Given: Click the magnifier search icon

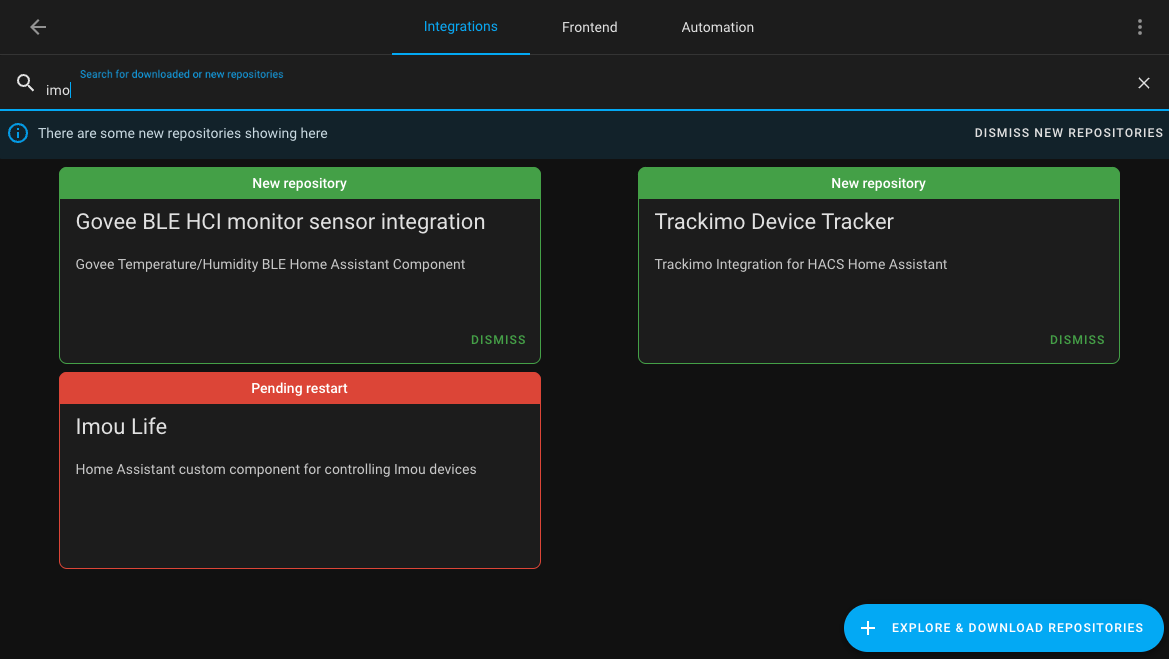Looking at the screenshot, I should point(26,83).
